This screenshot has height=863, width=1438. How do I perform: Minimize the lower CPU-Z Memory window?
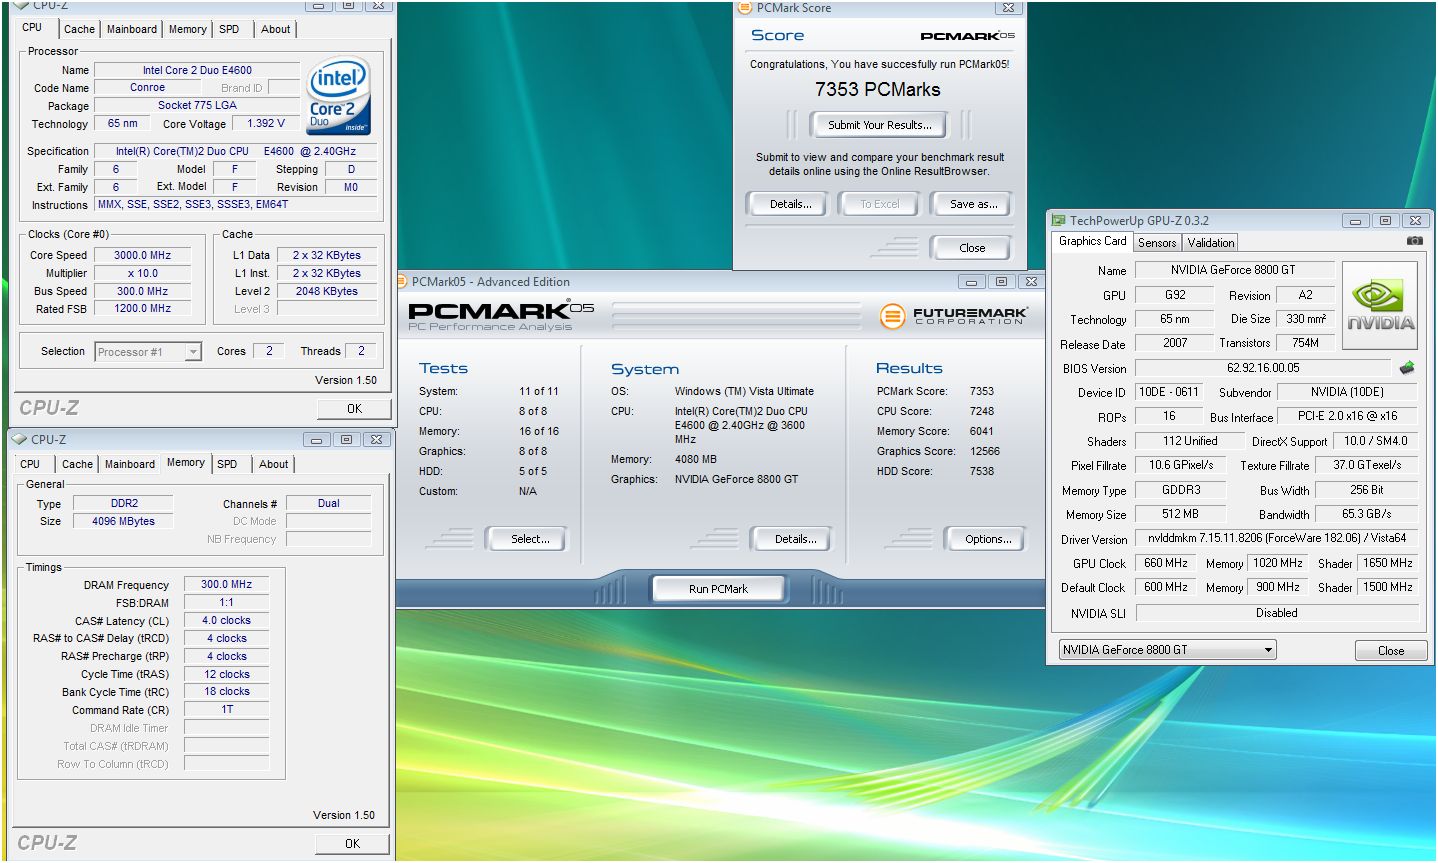[316, 440]
